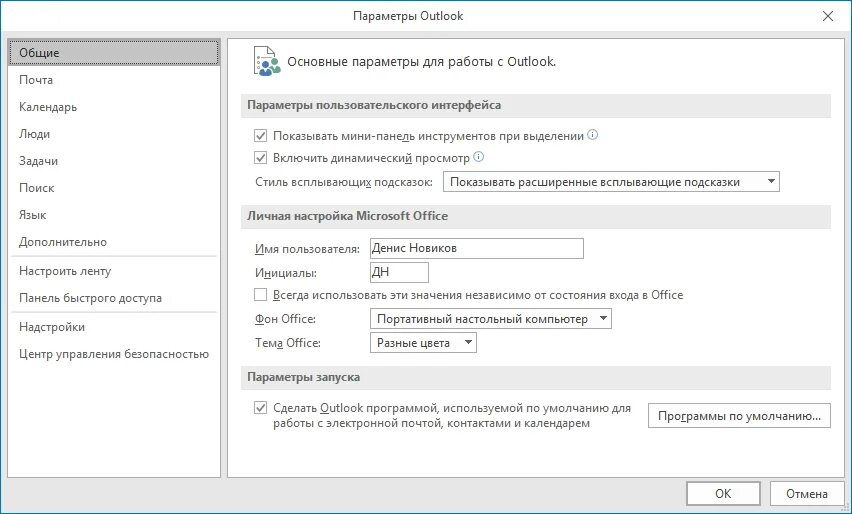The width and height of the screenshot is (852, 514).
Task: Click the 'Отмена' button
Action: 806,493
